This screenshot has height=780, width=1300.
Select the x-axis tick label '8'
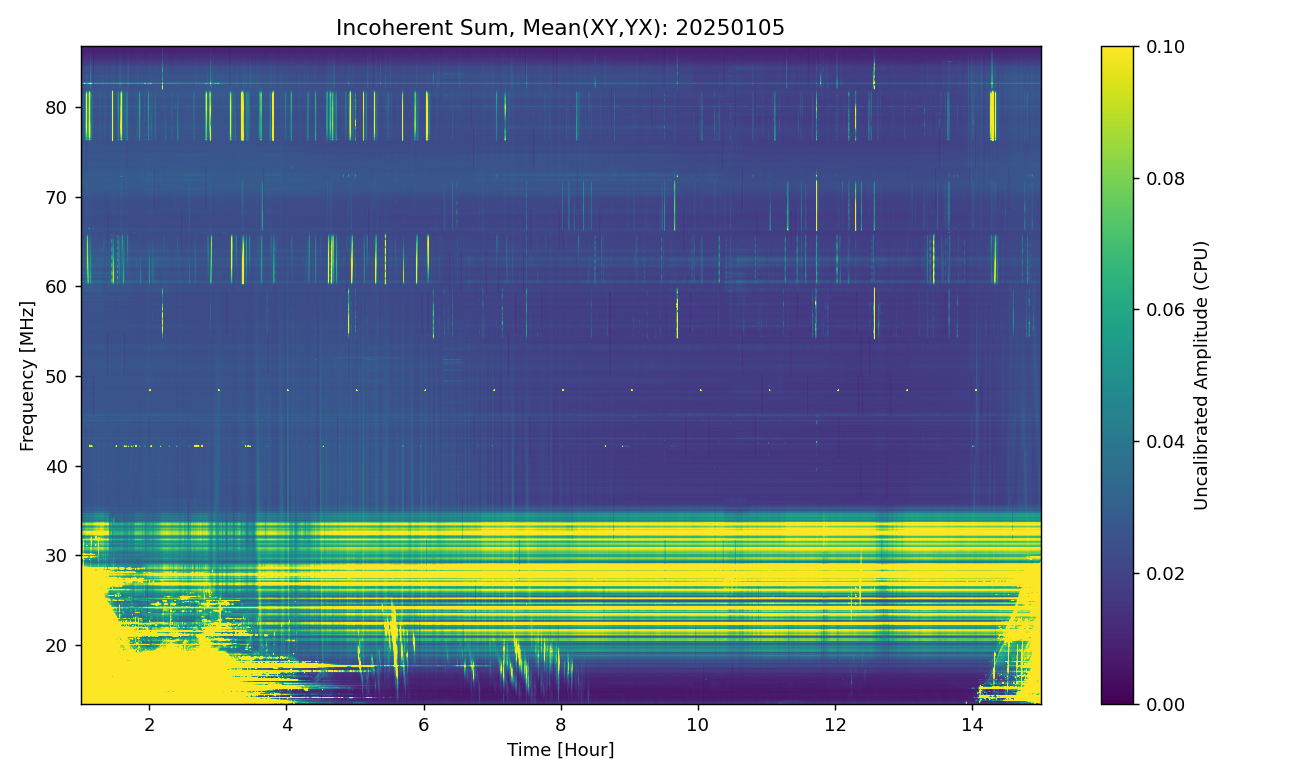click(x=561, y=723)
